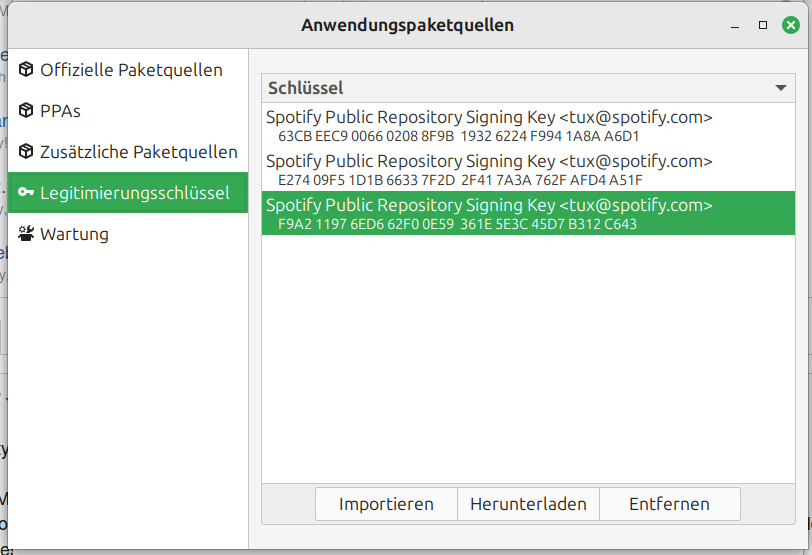Click the Herunterladen button
812x555 pixels.
pyautogui.click(x=528, y=504)
